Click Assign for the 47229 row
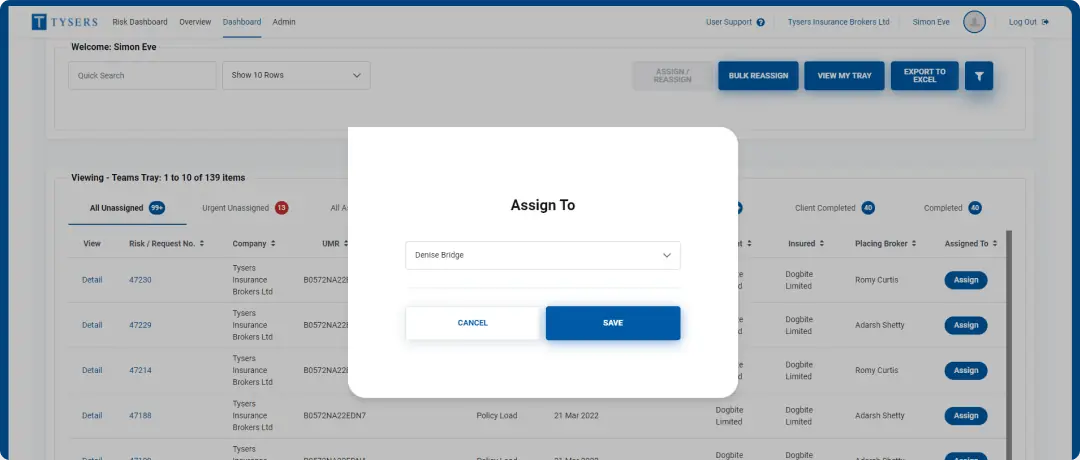This screenshot has height=460, width=1080. tap(966, 325)
